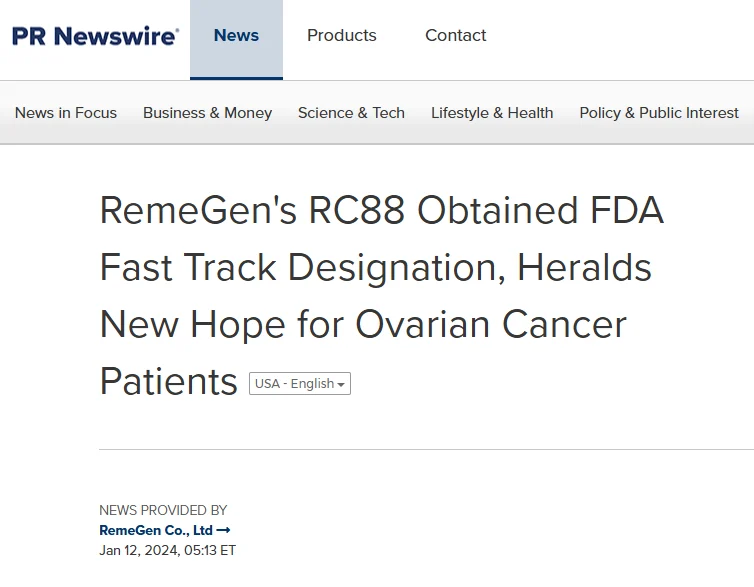Go to the Contact tab

pos(455,36)
